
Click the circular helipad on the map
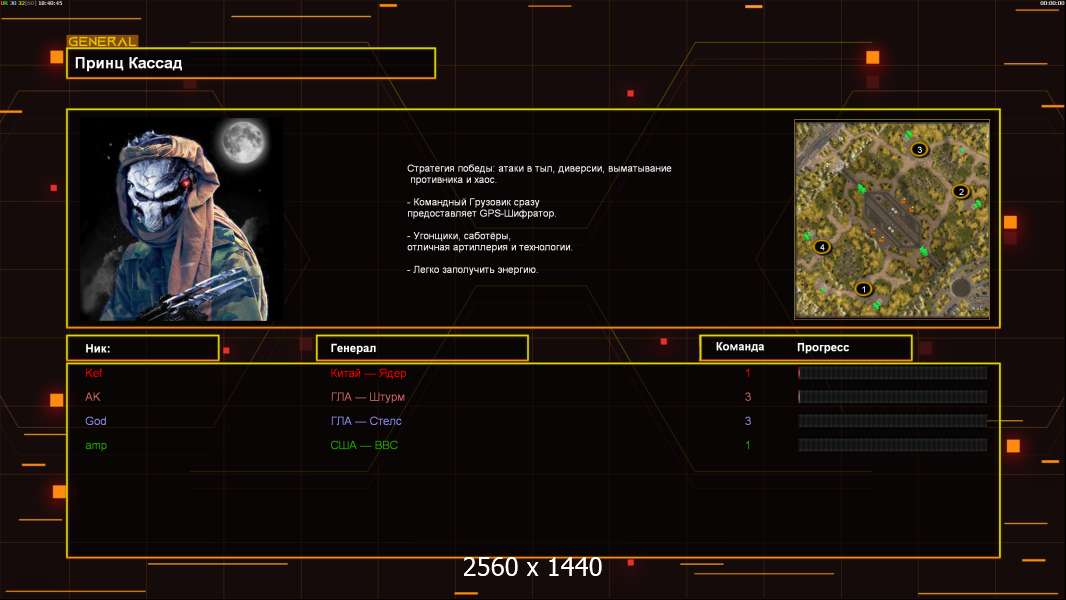(x=962, y=288)
